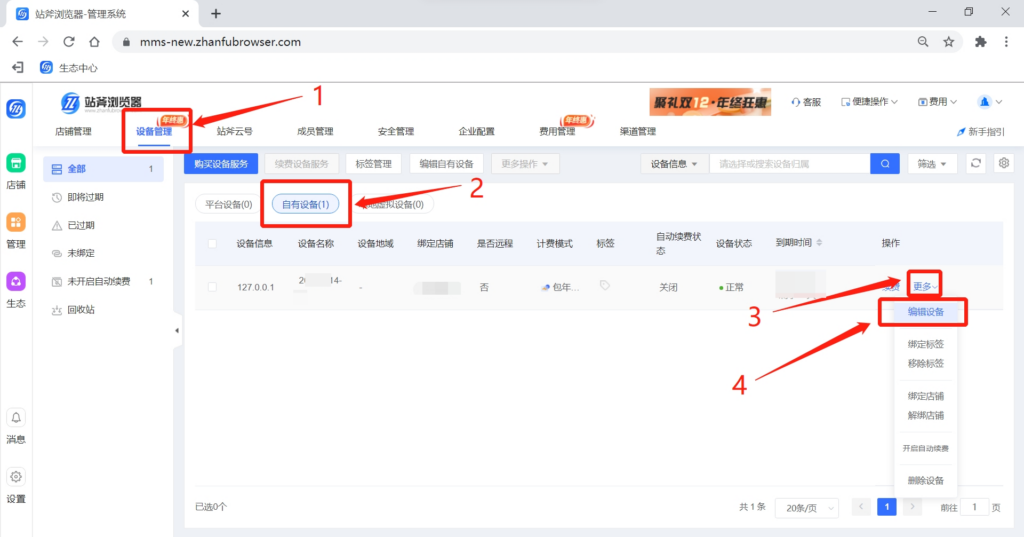Click the exit icon beside 生态中心

coord(18,68)
